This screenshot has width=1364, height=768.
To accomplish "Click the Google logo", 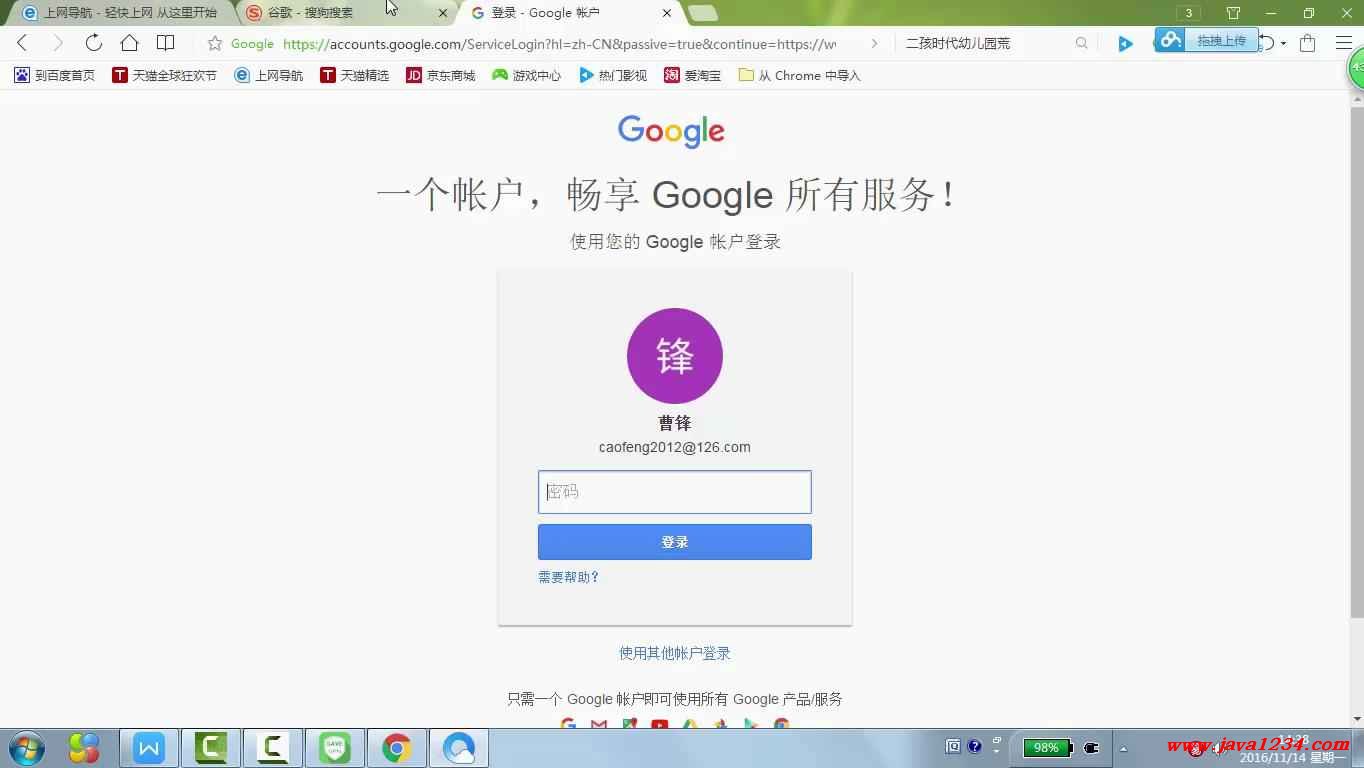I will click(x=671, y=131).
